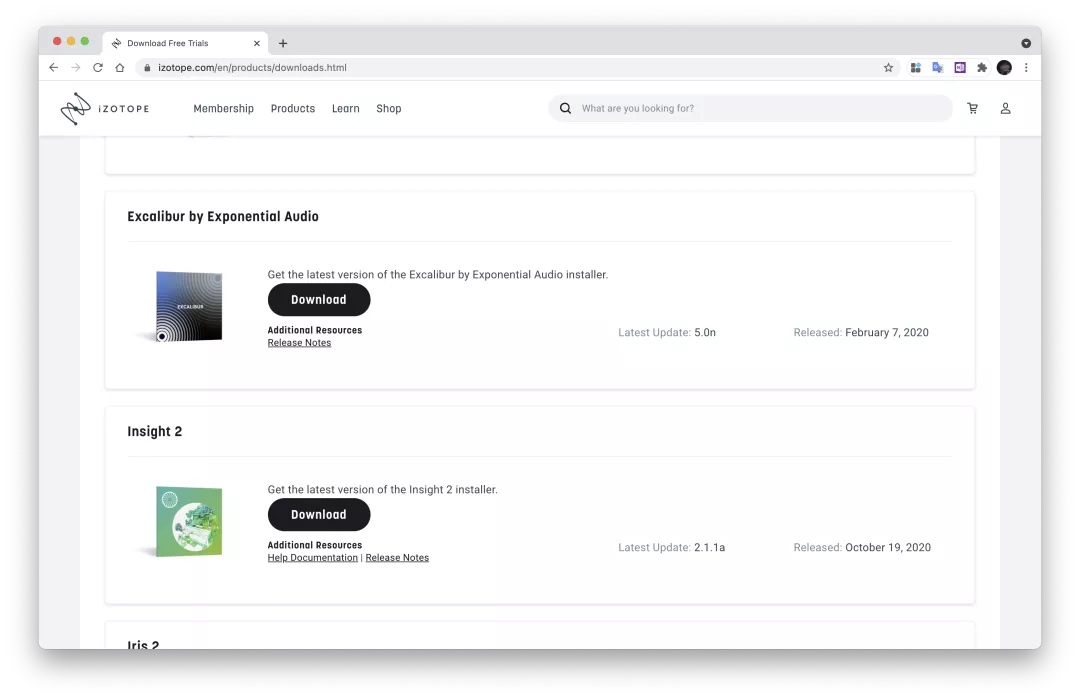Click the iZotope logo
This screenshot has width=1080, height=700.
105,108
